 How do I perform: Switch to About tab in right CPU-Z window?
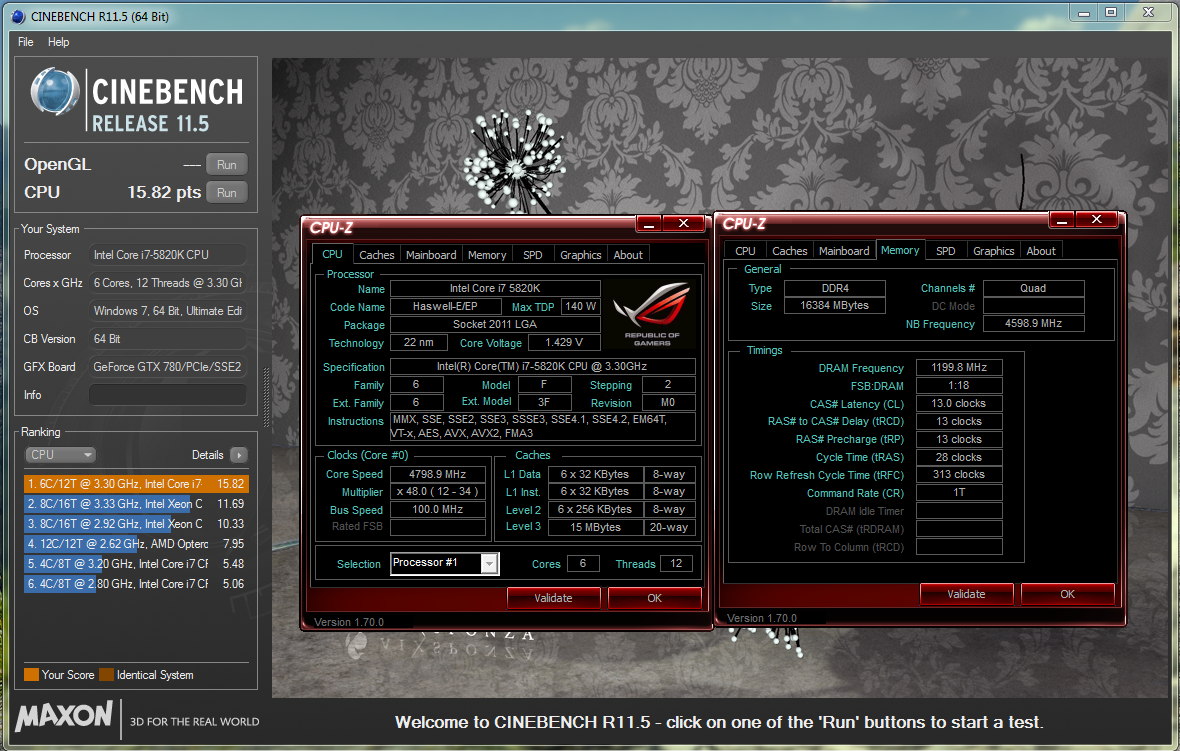click(x=1041, y=251)
